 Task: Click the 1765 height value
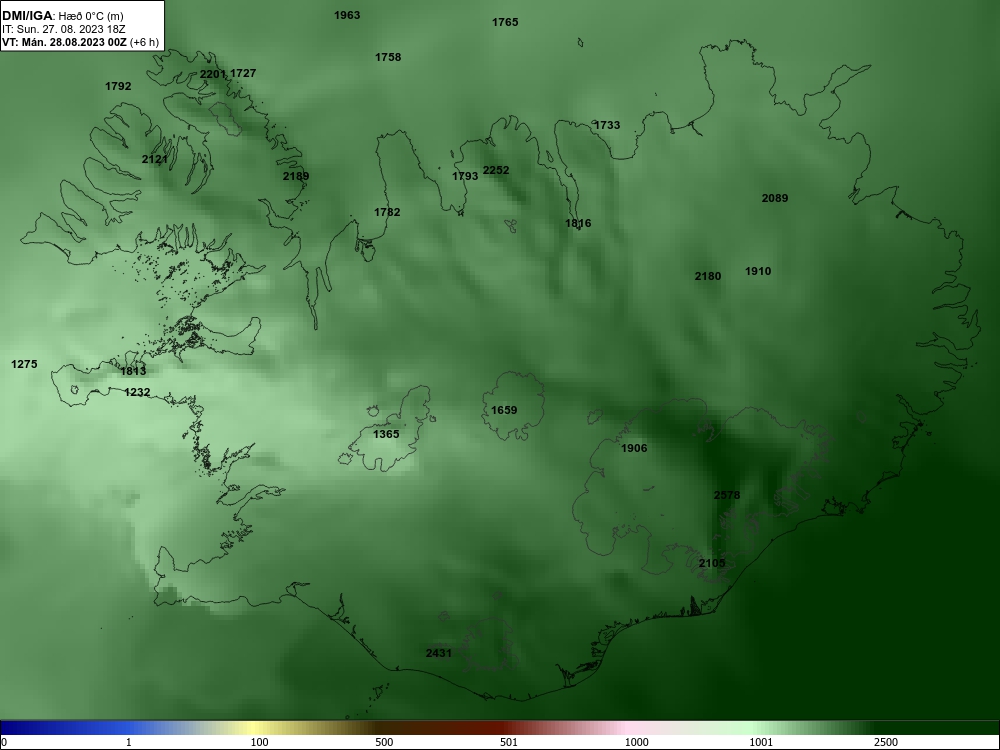tap(505, 22)
